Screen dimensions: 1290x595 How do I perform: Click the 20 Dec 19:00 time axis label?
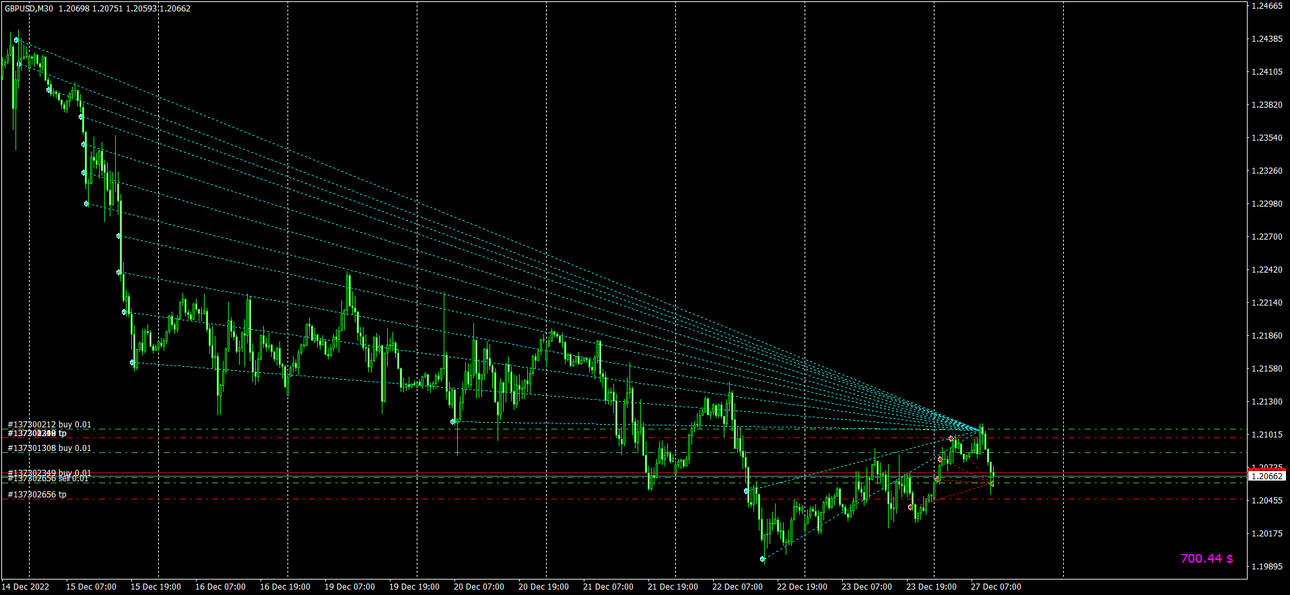coord(543,587)
